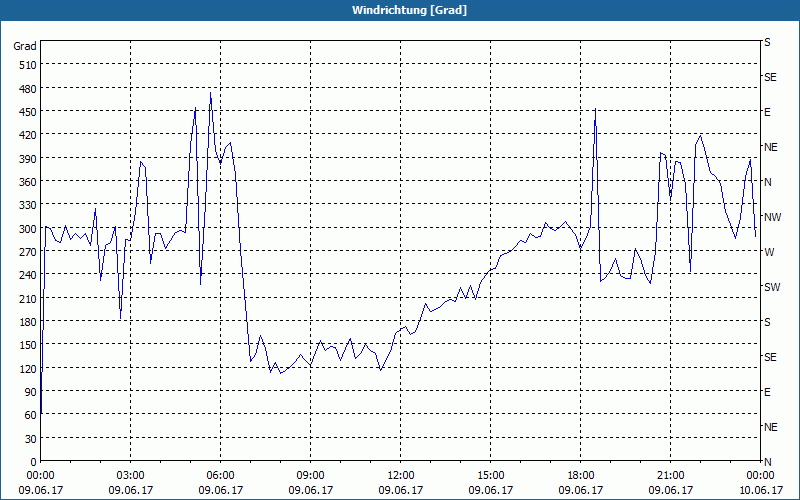This screenshot has height=500, width=800.
Task: Click the 360 y-axis tick label
Action: [28, 182]
